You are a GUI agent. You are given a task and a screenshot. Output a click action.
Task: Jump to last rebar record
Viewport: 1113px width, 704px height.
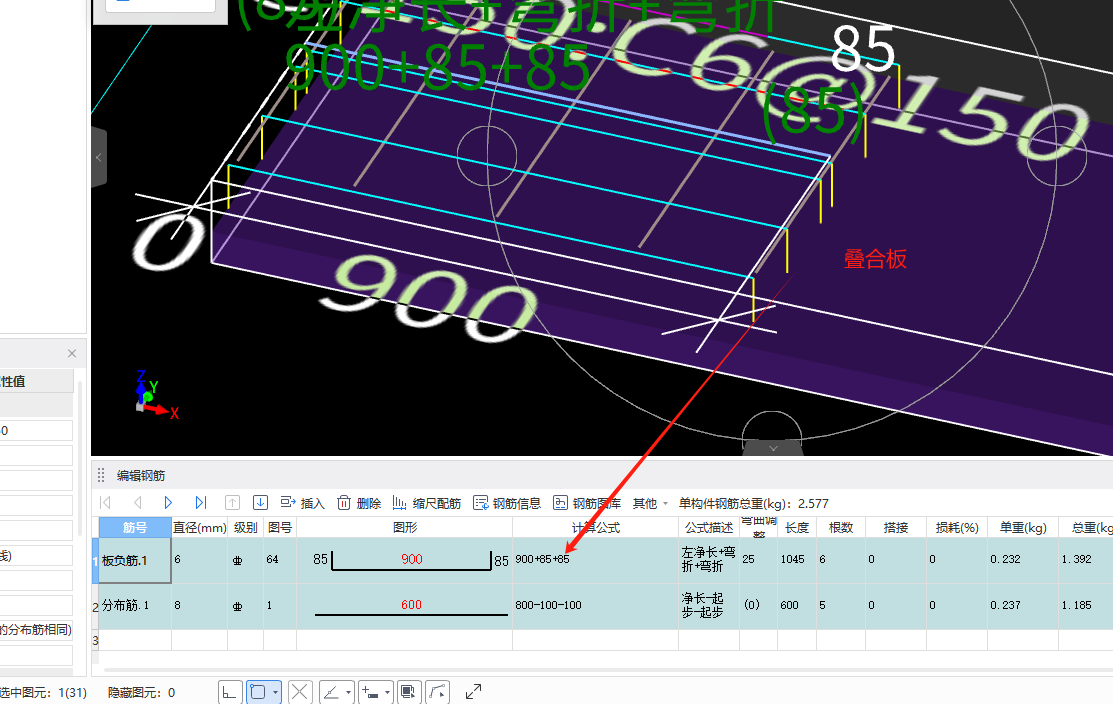tap(201, 503)
